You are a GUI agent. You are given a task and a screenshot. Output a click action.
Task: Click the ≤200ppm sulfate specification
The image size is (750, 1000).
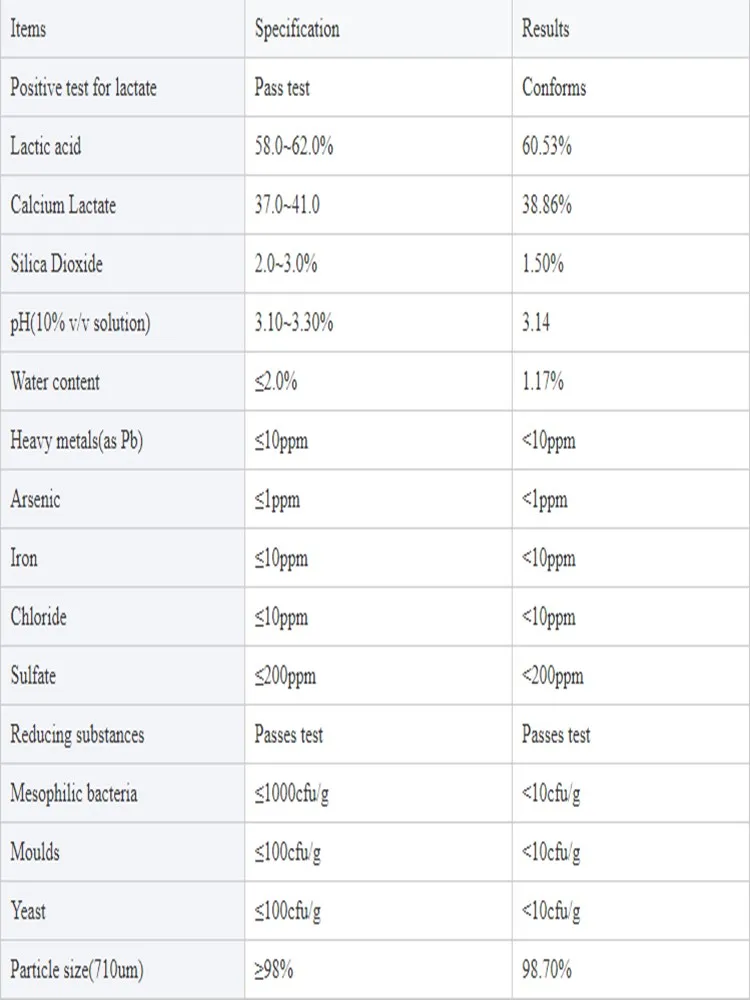coord(285,677)
